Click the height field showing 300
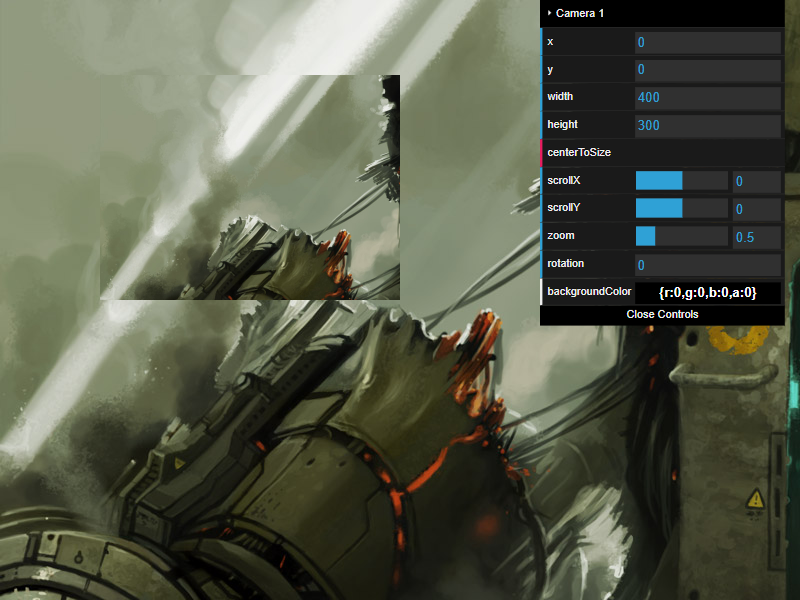Screen dimensions: 800x600 [x=708, y=125]
